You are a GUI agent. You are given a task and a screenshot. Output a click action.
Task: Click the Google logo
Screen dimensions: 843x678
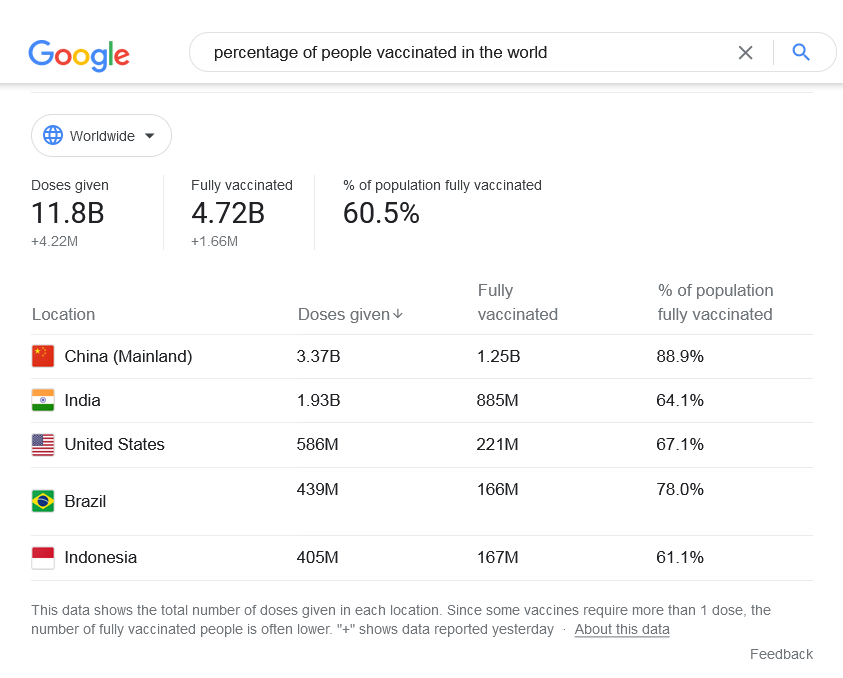tap(79, 55)
